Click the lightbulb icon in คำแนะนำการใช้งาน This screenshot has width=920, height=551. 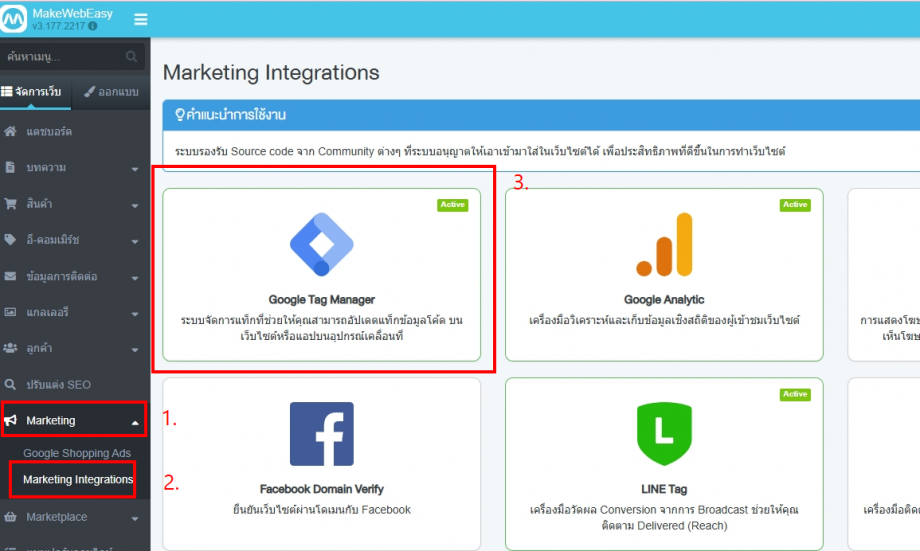tap(180, 114)
